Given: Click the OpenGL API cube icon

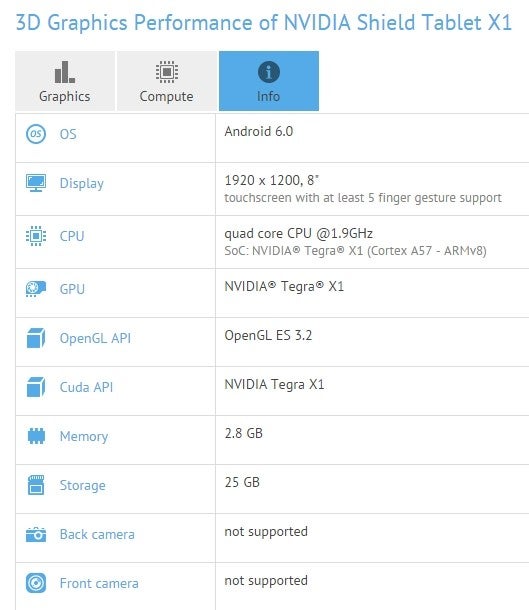Looking at the screenshot, I should [36, 338].
